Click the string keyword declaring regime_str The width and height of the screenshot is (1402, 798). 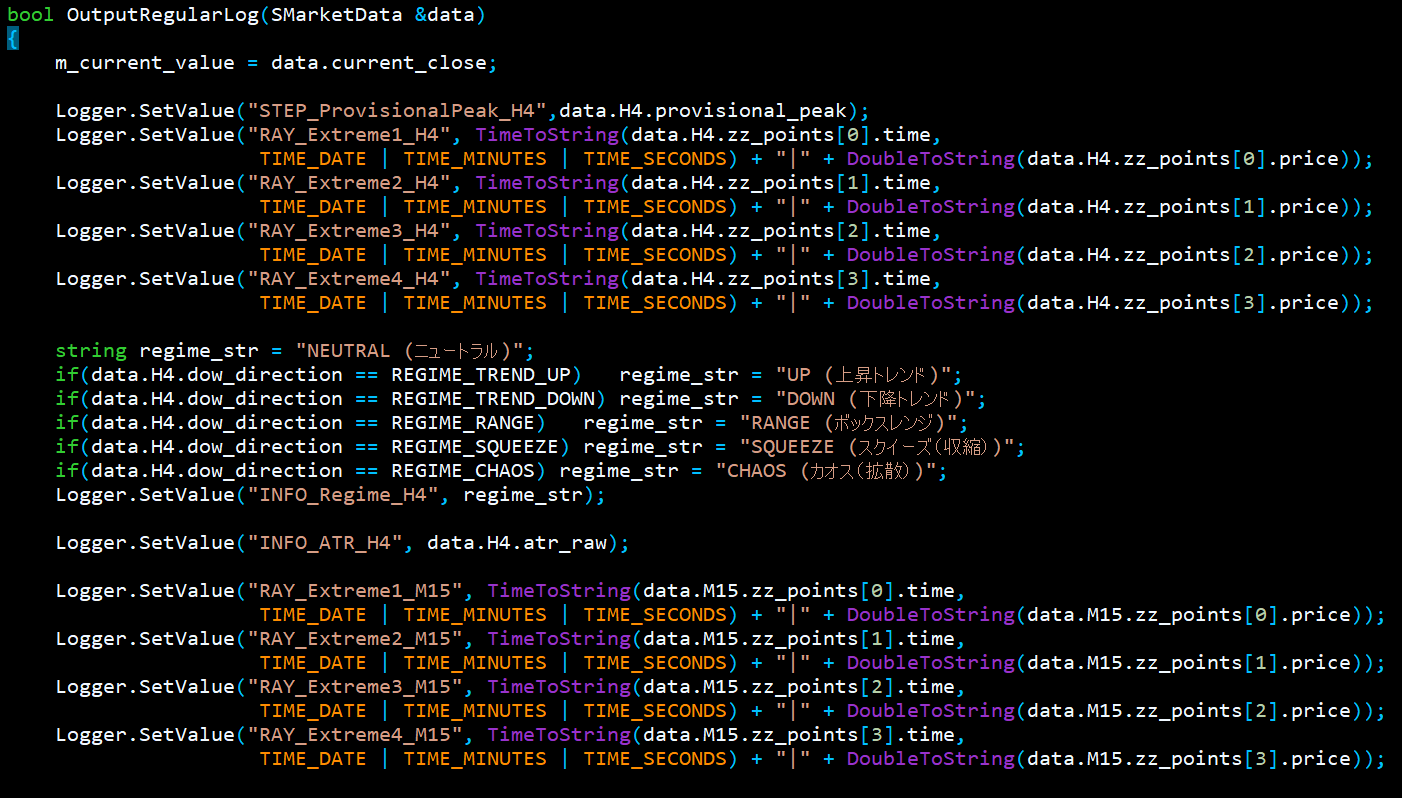tap(90, 351)
